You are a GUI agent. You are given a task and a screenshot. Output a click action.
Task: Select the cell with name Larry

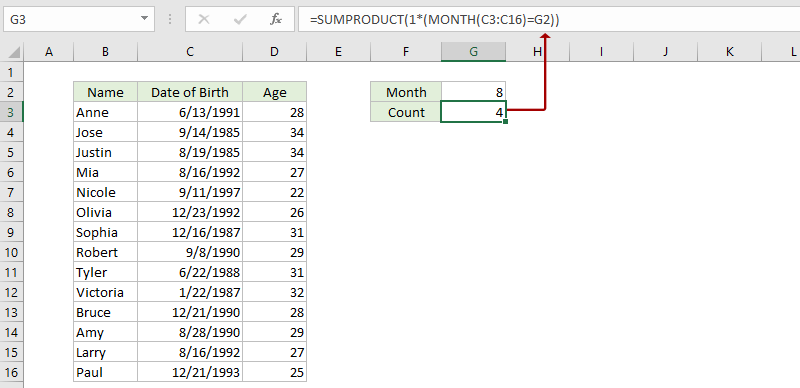pyautogui.click(x=105, y=352)
